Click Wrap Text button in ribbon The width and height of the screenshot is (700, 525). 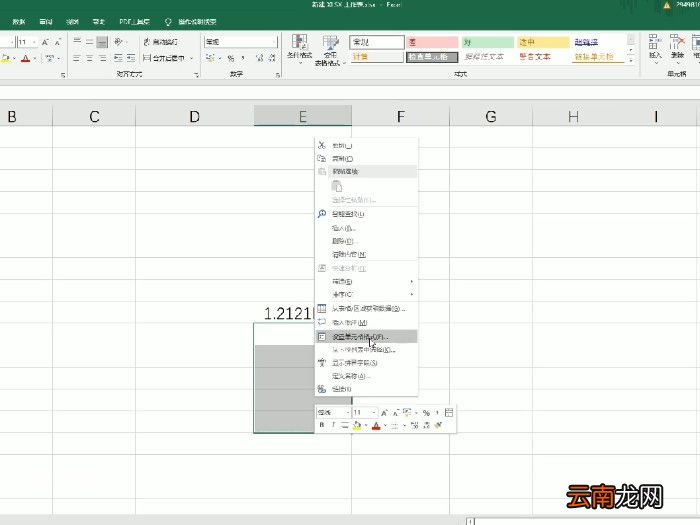(161, 42)
